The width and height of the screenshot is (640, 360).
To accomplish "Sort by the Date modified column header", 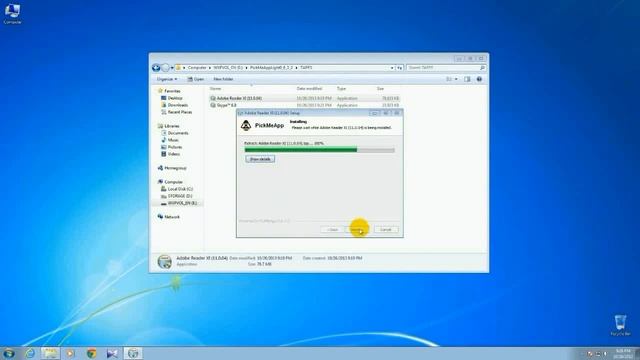I will tap(309, 89).
